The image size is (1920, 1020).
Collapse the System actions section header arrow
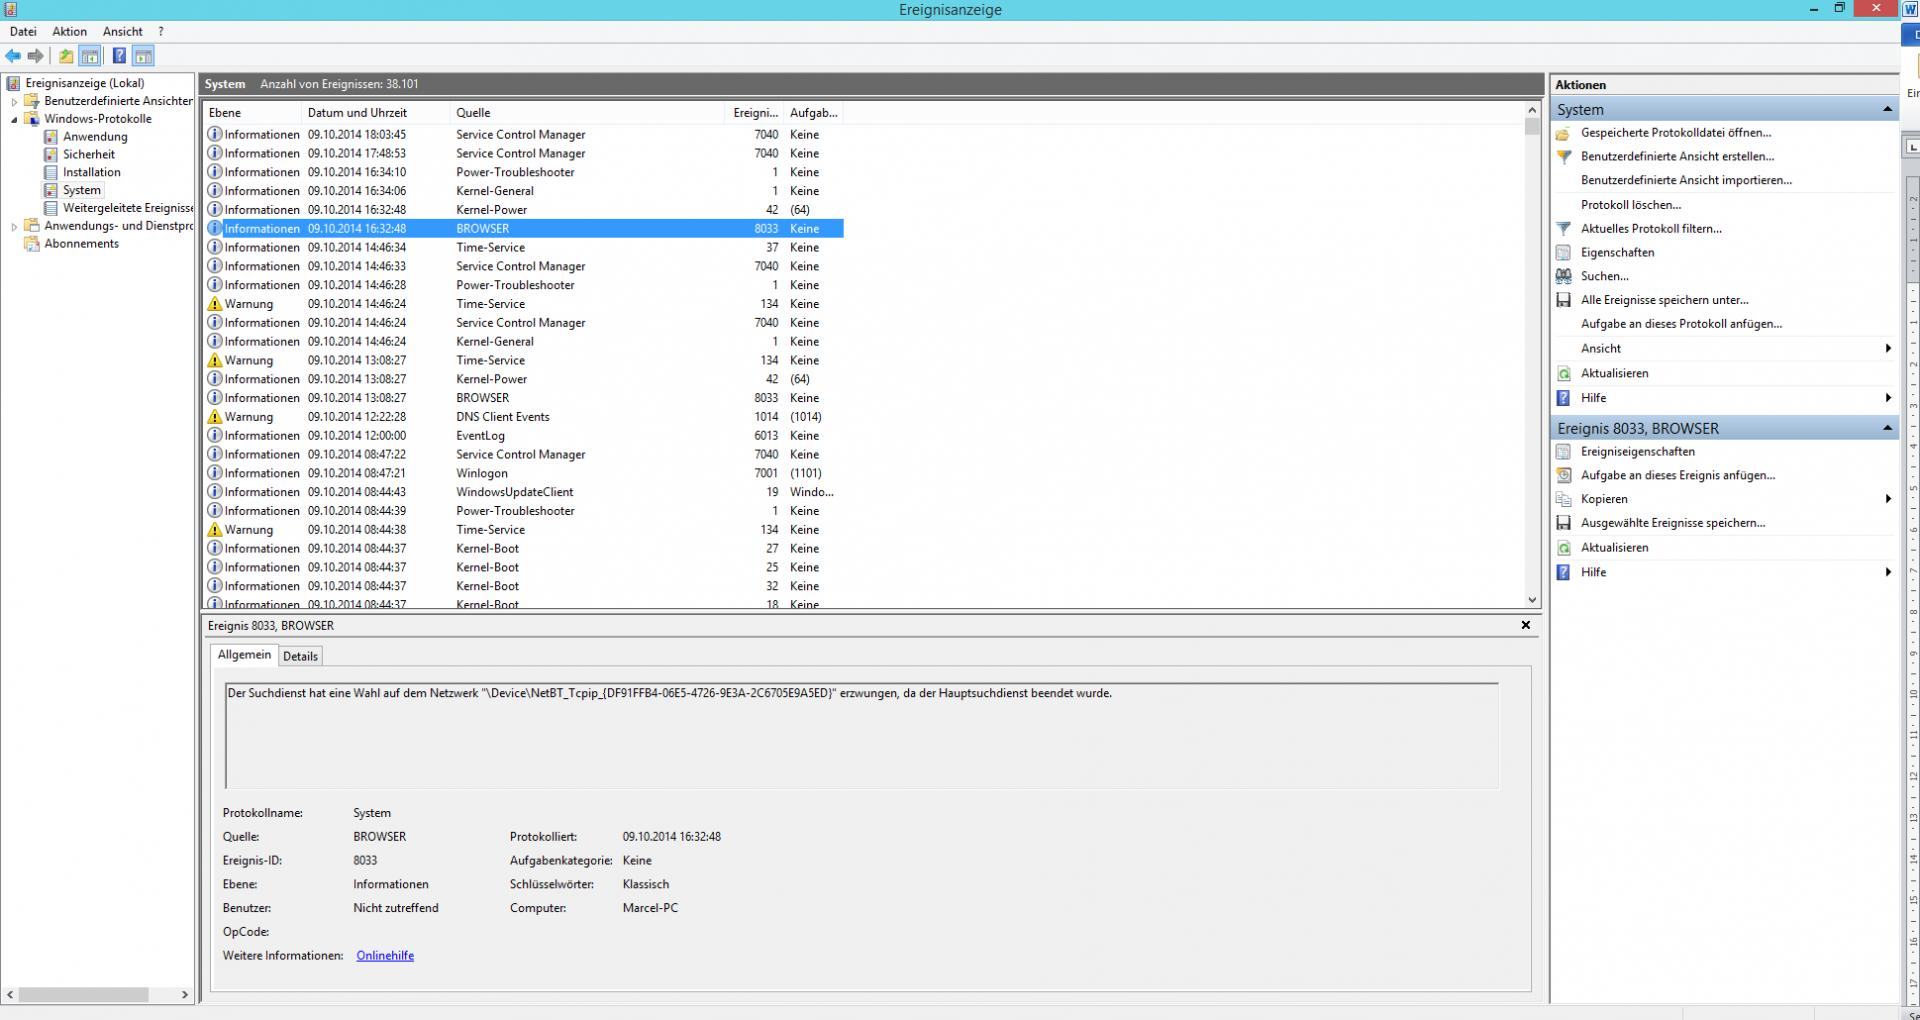coord(1887,109)
